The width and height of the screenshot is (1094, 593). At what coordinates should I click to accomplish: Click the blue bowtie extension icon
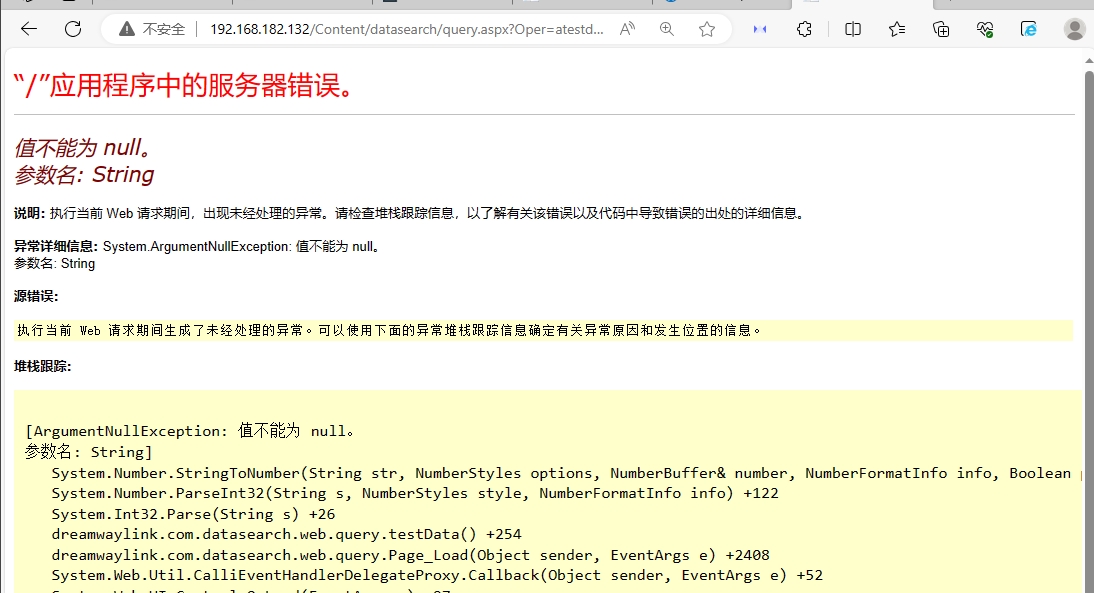coord(760,29)
